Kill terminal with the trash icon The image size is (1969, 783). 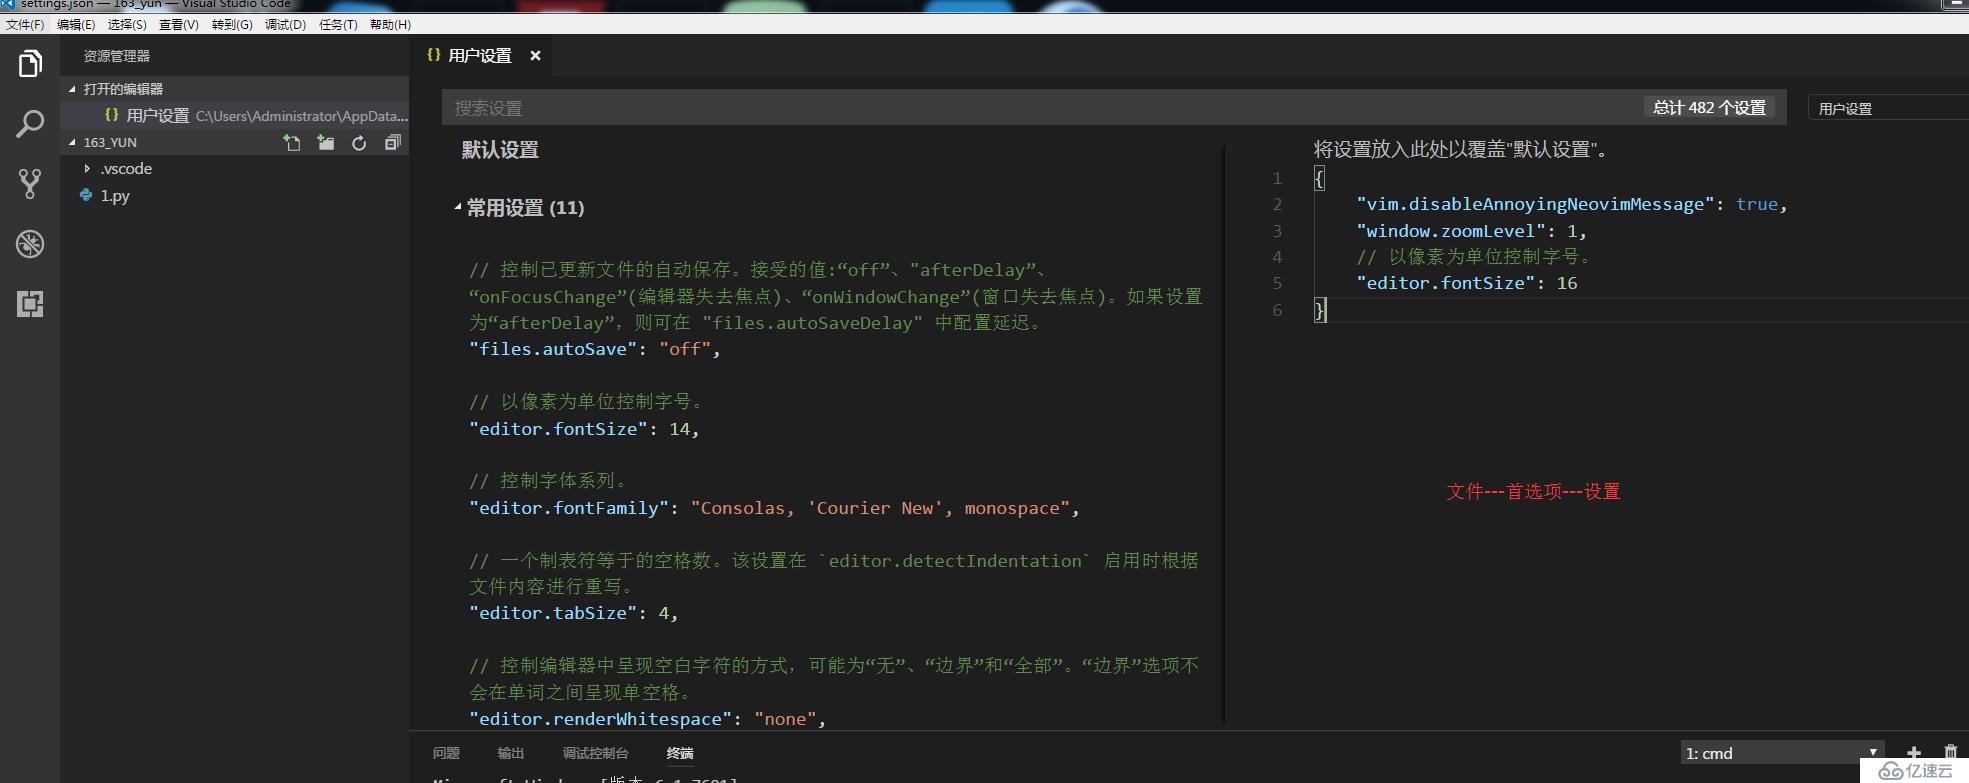click(x=1950, y=752)
